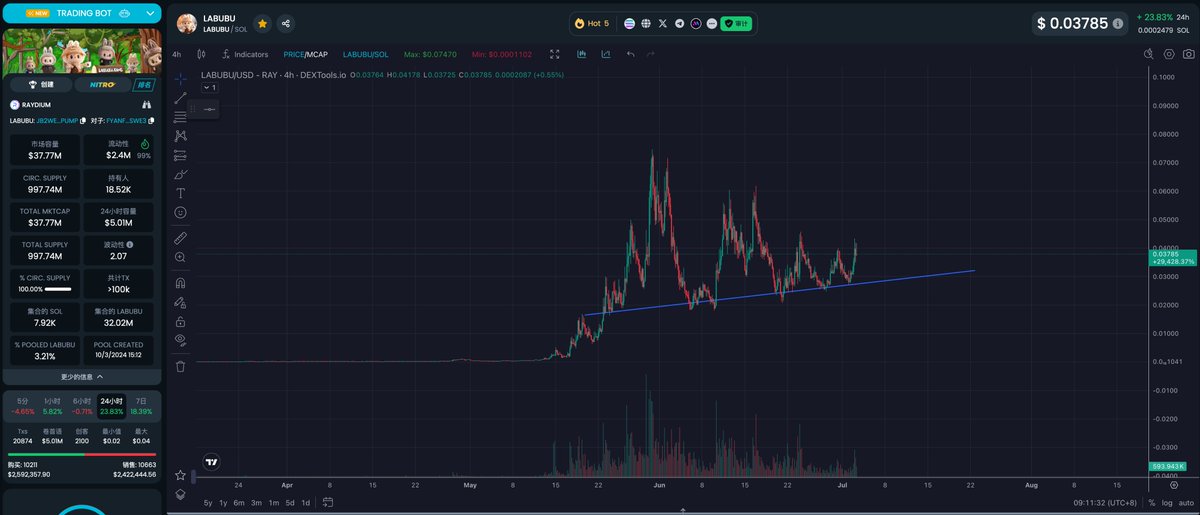The image size is (1200, 515).
Task: Select the ruler measure tool
Action: 180,238
